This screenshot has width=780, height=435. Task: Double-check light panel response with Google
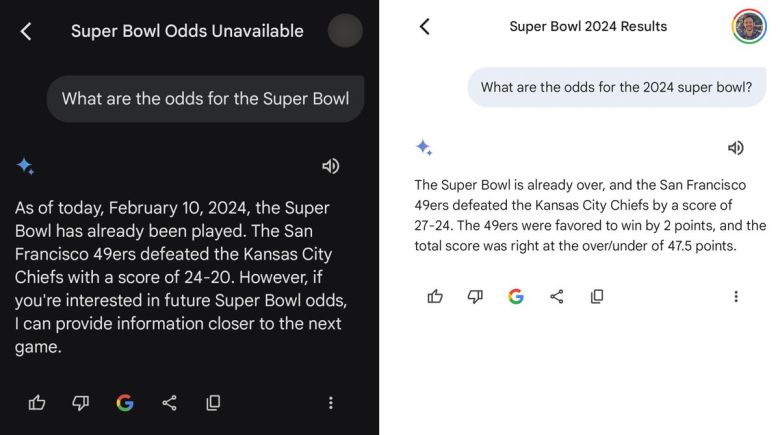coord(516,296)
